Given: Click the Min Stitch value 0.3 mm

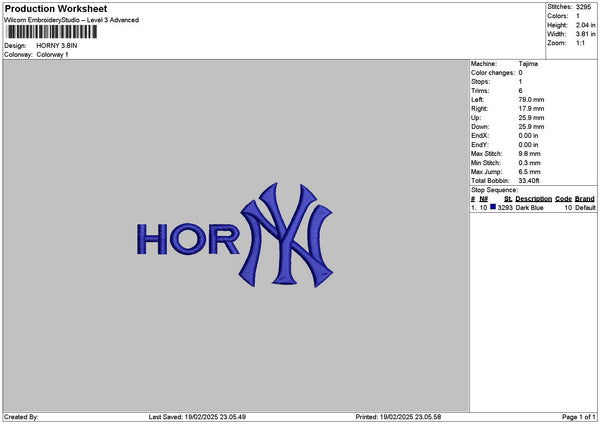Looking at the screenshot, I should click(x=530, y=163).
